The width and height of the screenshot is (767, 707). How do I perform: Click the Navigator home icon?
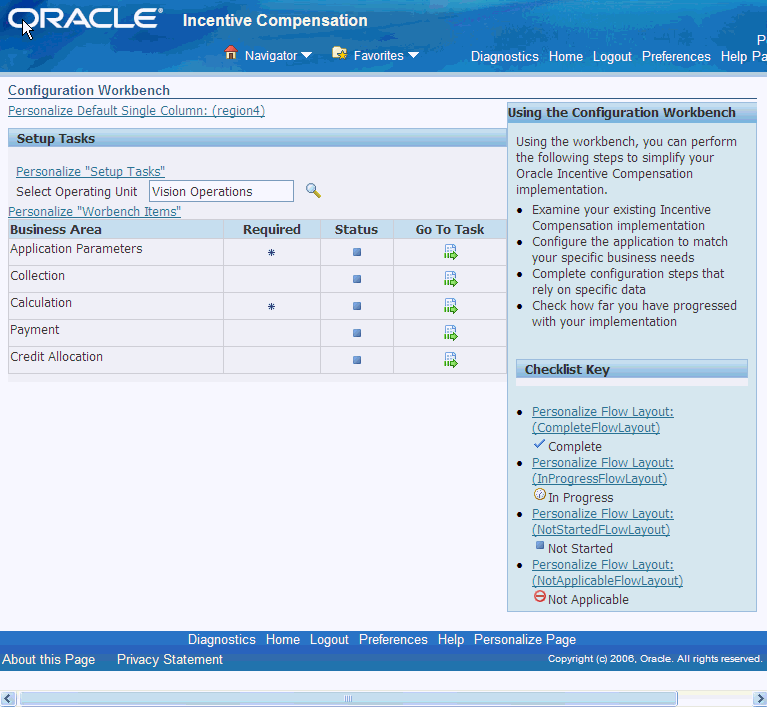pyautogui.click(x=231, y=52)
